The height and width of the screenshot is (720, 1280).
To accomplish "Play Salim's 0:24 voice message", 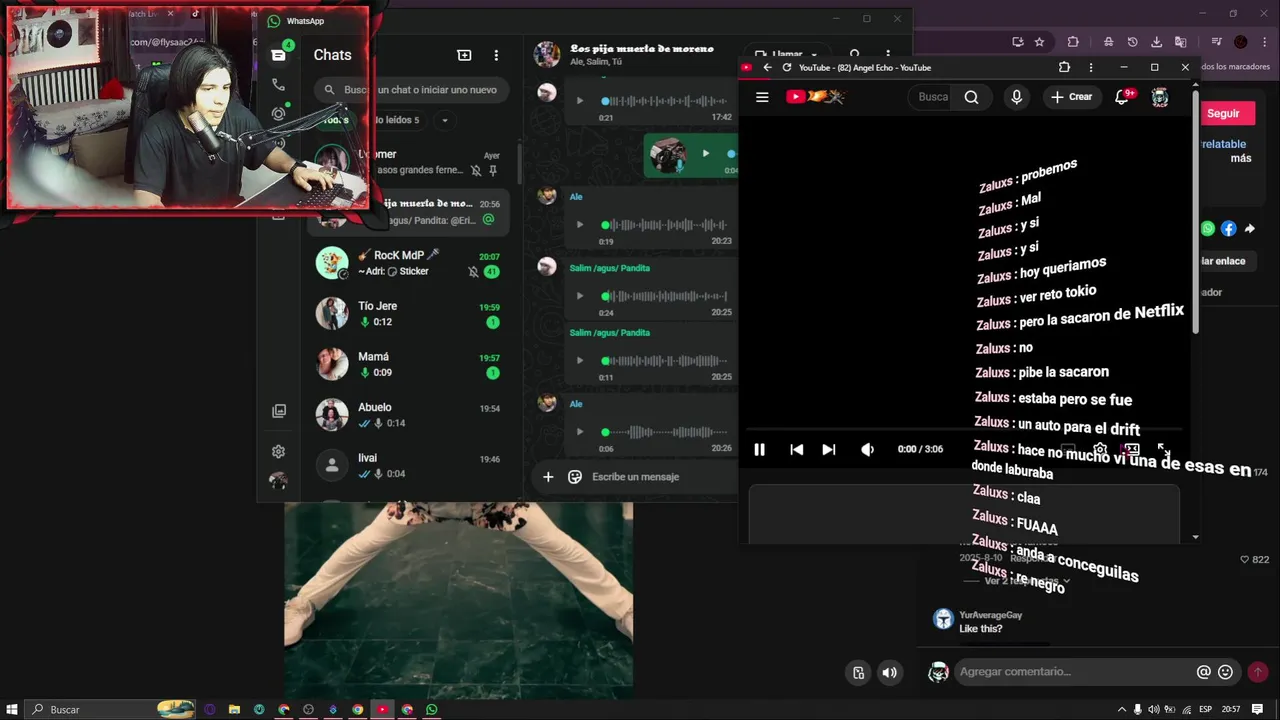I will pyautogui.click(x=579, y=296).
